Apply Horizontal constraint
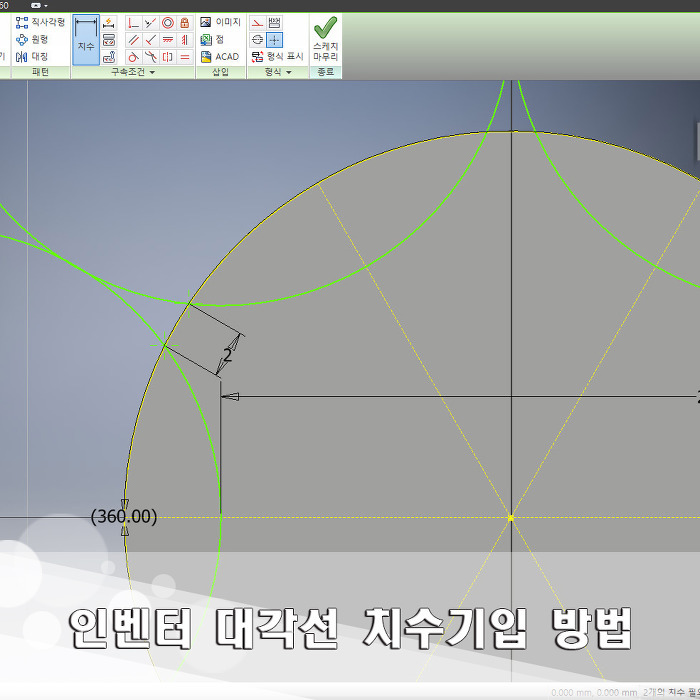This screenshot has width=700, height=700. 168,40
